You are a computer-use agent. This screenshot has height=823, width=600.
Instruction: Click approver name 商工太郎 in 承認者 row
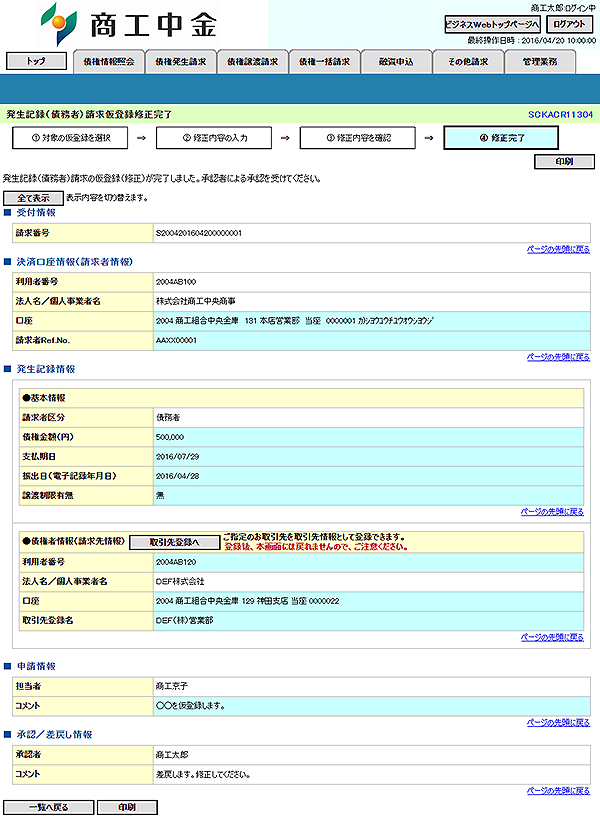172,755
